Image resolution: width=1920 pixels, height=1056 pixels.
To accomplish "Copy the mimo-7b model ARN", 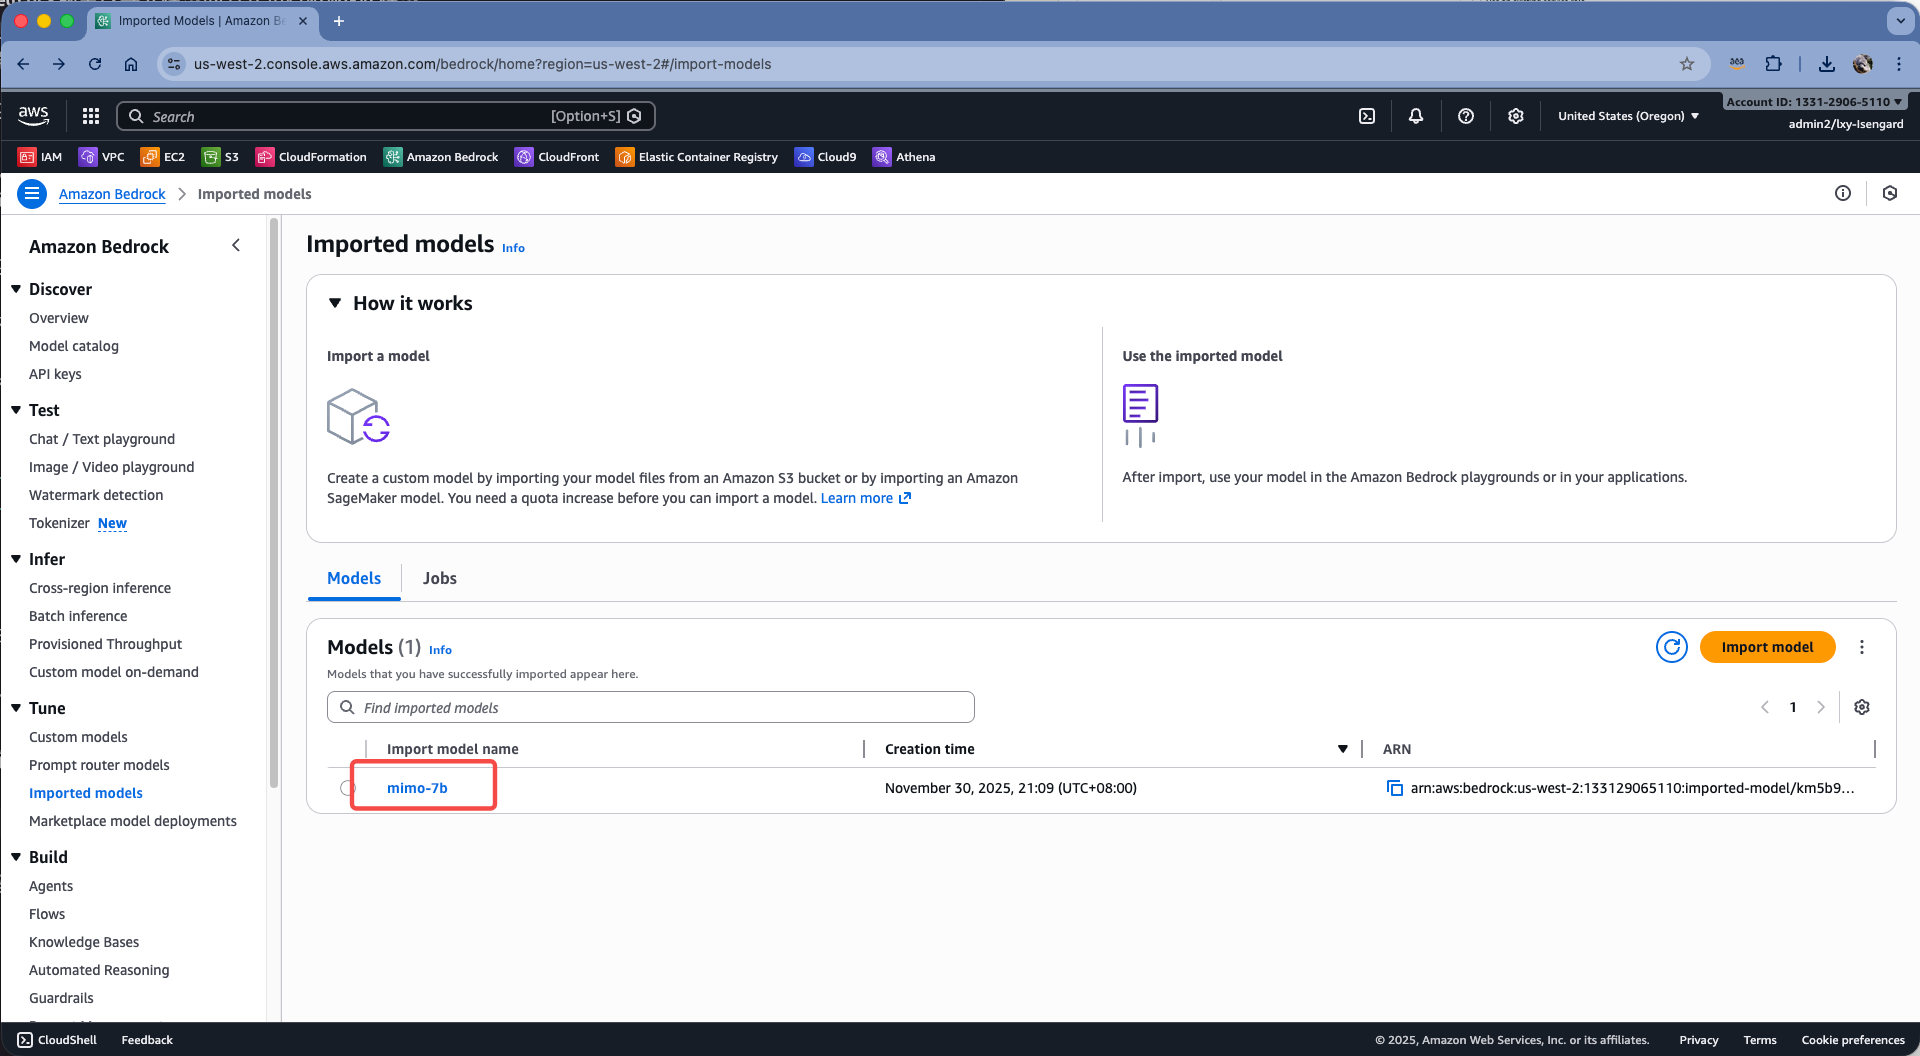I will click(1395, 788).
